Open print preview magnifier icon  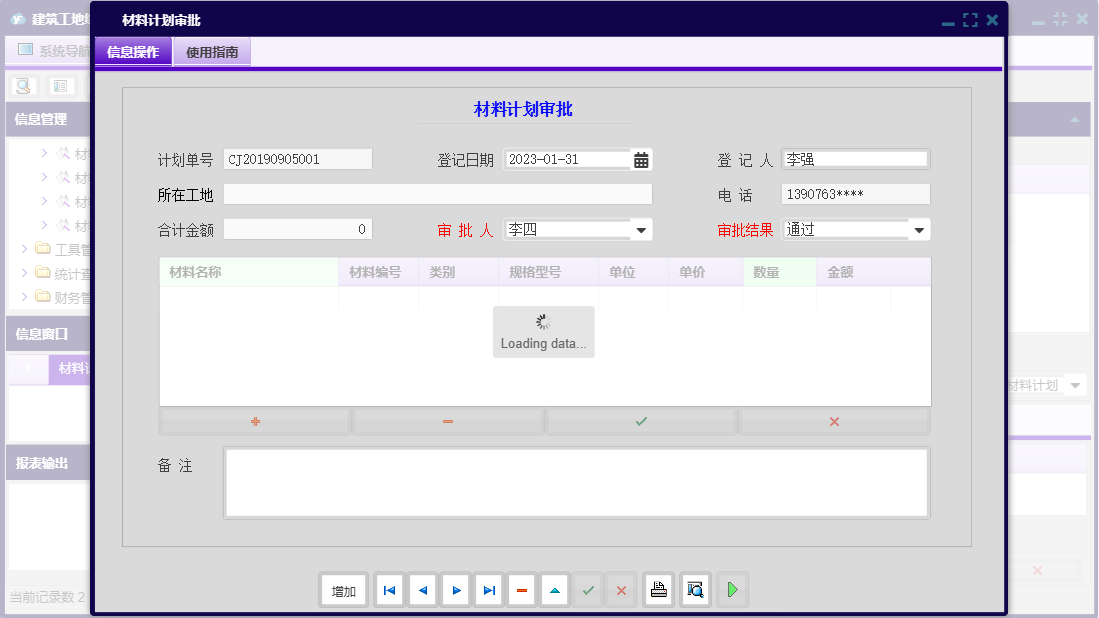pyautogui.click(x=695, y=590)
